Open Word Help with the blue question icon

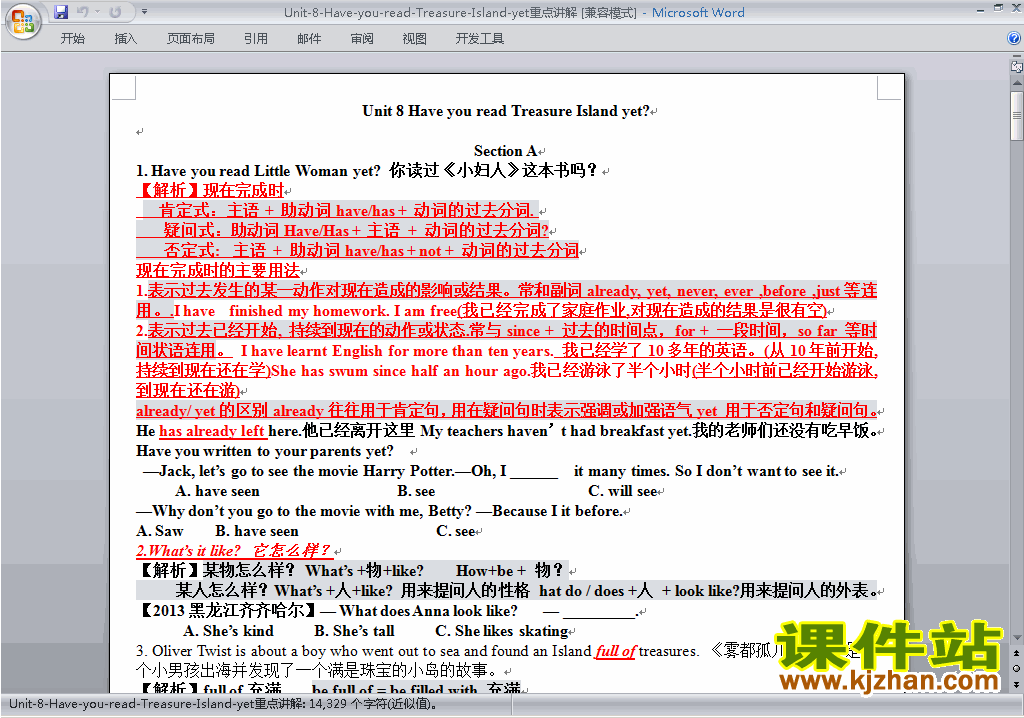point(1014,39)
